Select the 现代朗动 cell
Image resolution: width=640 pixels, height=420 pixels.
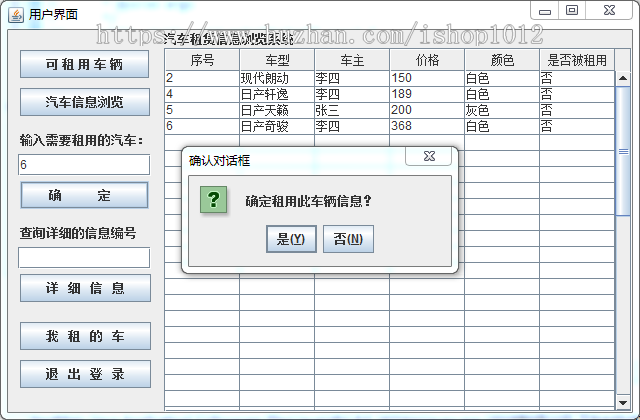277,78
